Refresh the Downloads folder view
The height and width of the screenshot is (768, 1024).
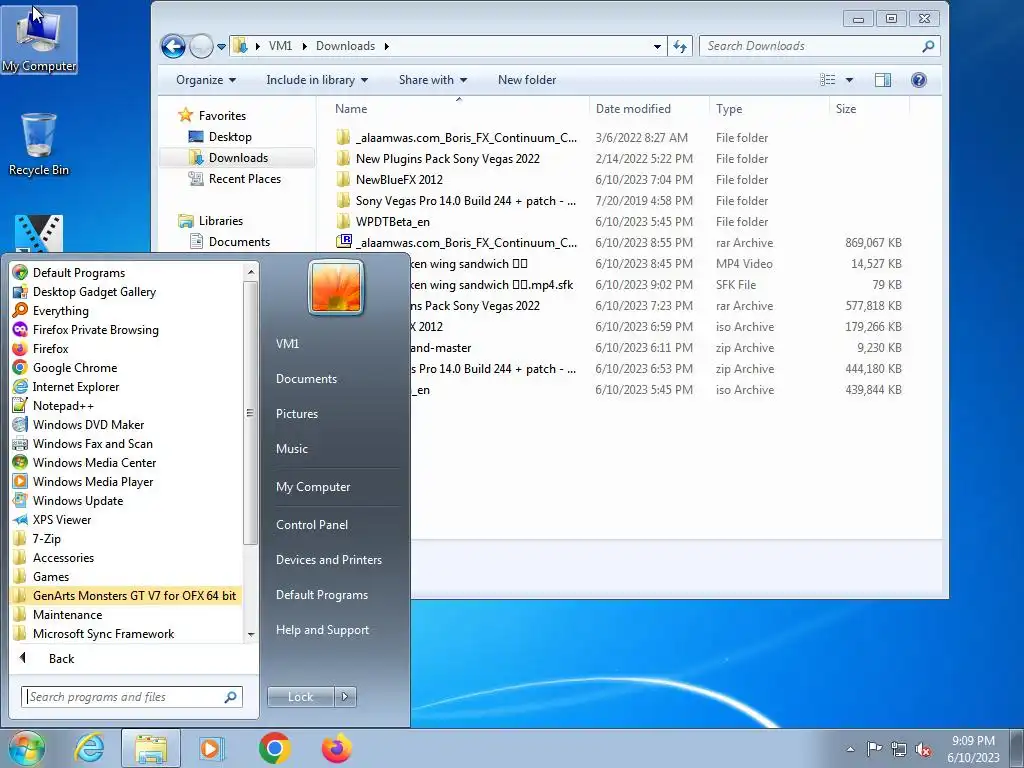tap(680, 46)
